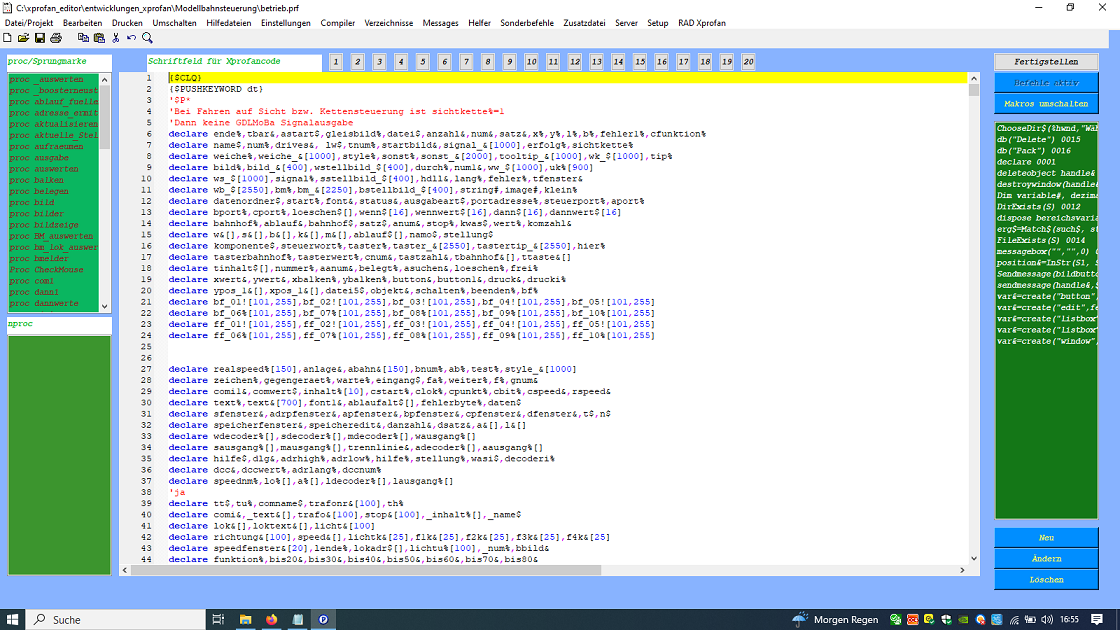The image size is (1120, 630).
Task: Paste clipboard using the paste icon
Action: pyautogui.click(x=99, y=38)
